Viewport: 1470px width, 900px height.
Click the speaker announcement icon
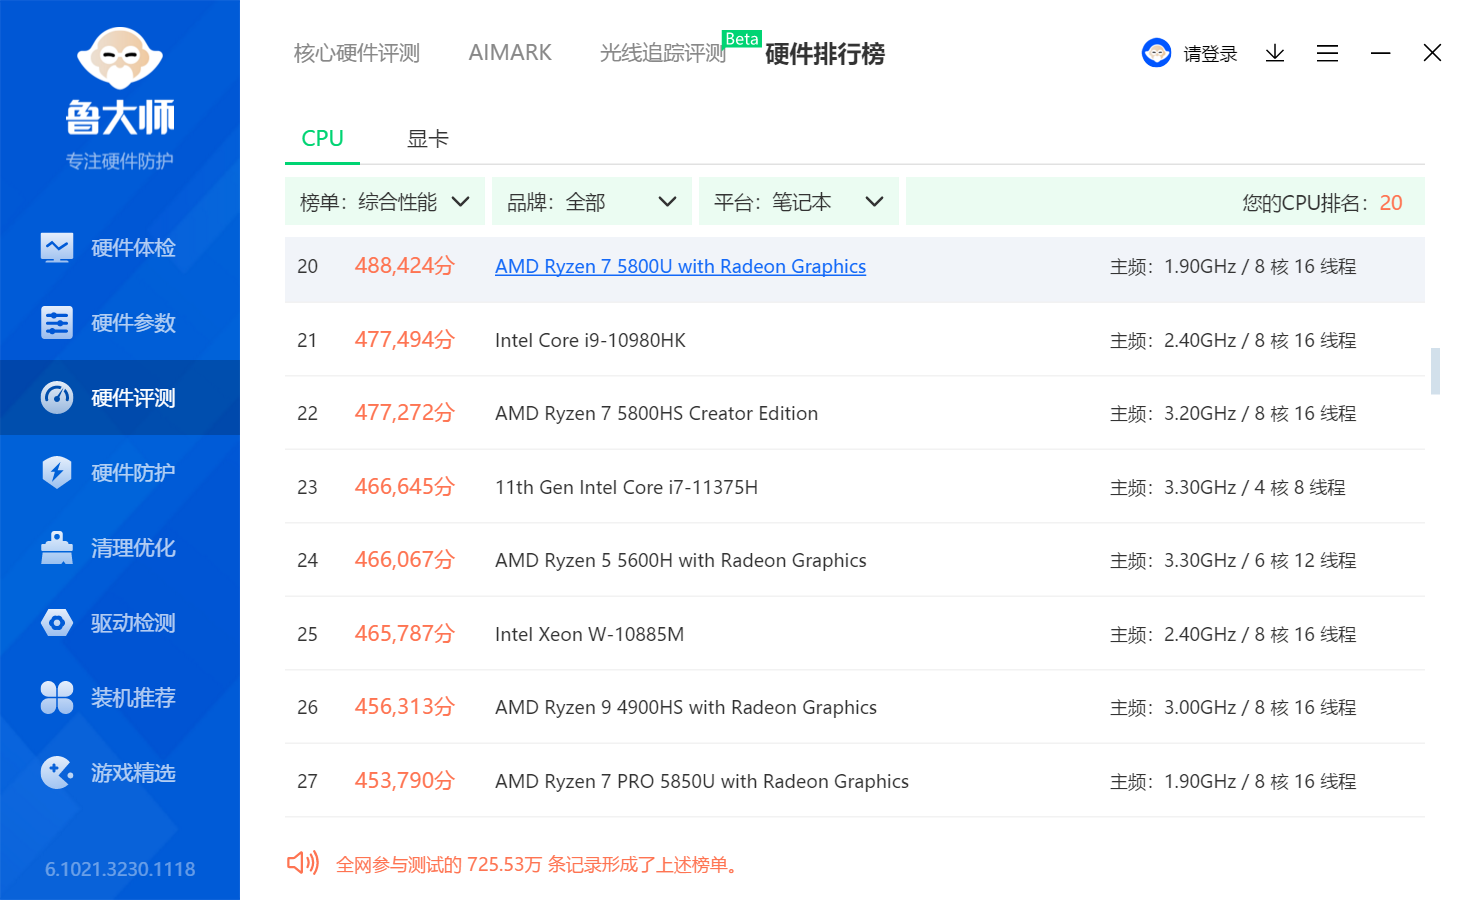click(x=302, y=863)
